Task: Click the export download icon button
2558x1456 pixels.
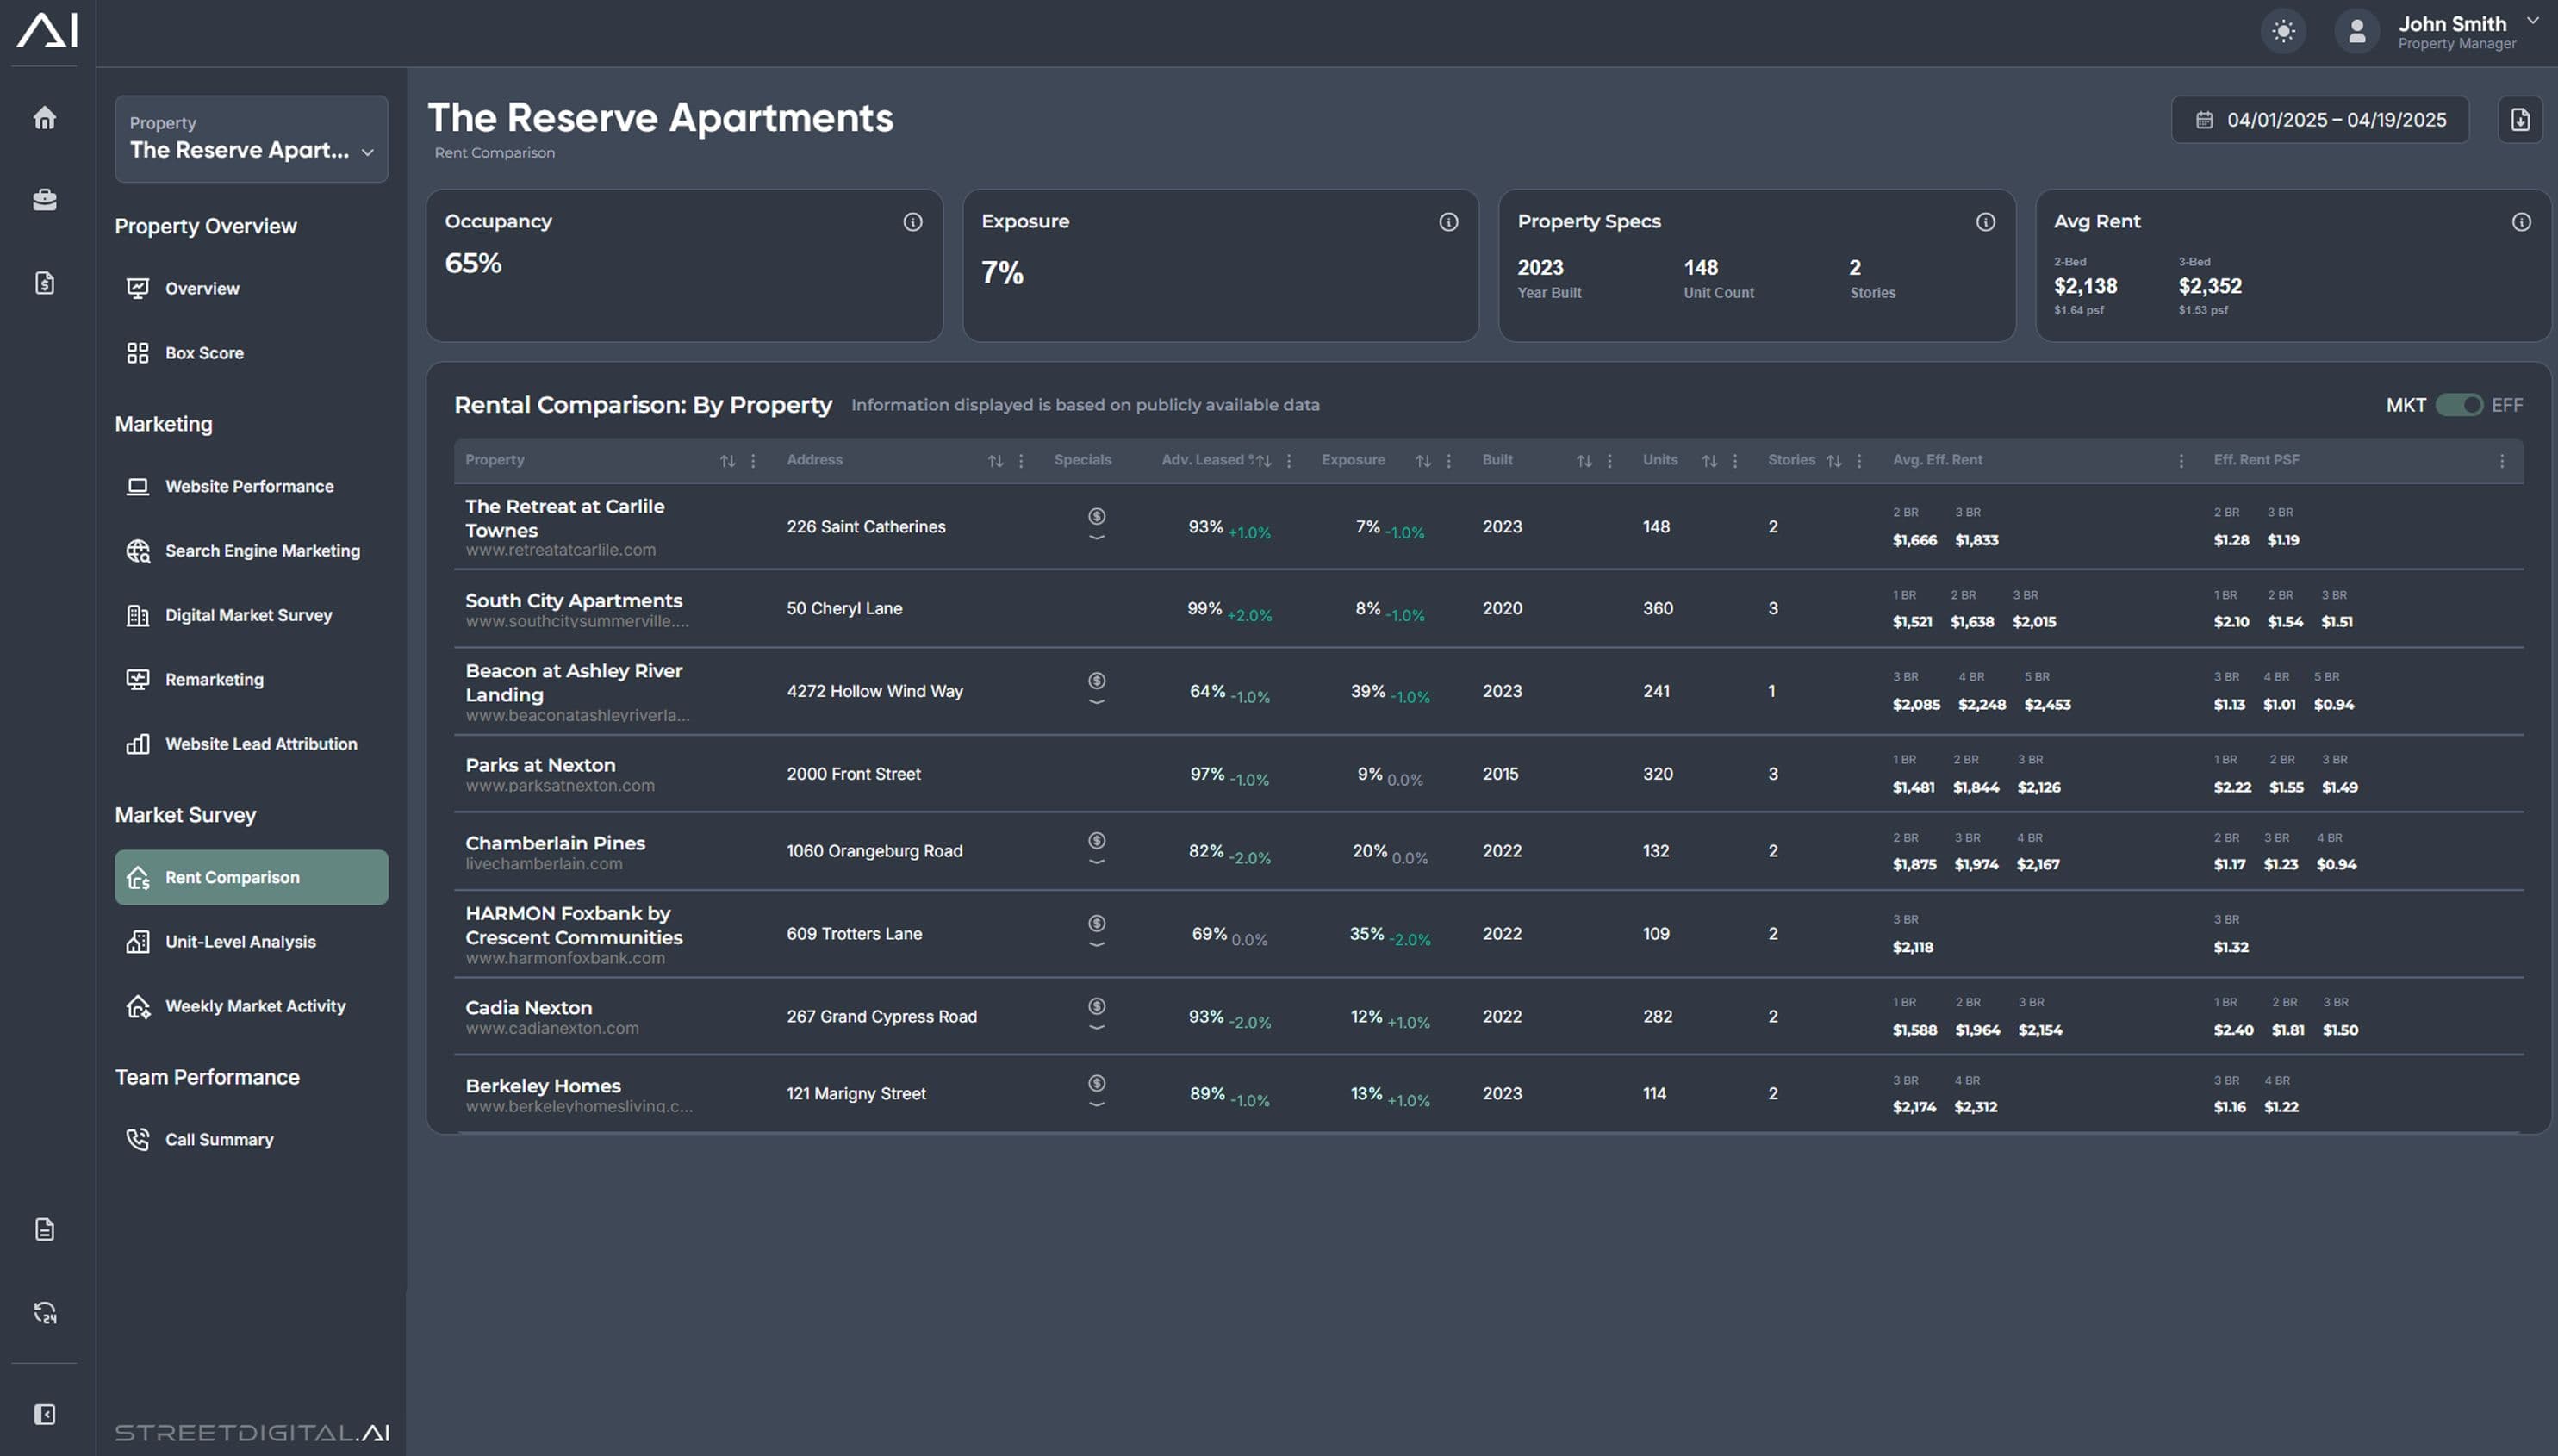Action: (2519, 120)
